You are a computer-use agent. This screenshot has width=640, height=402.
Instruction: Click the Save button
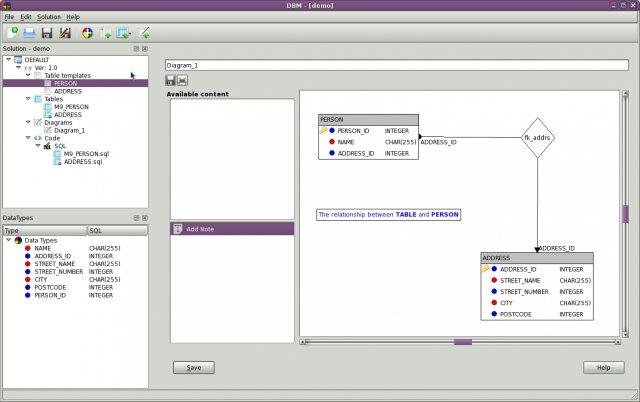pyautogui.click(x=194, y=367)
